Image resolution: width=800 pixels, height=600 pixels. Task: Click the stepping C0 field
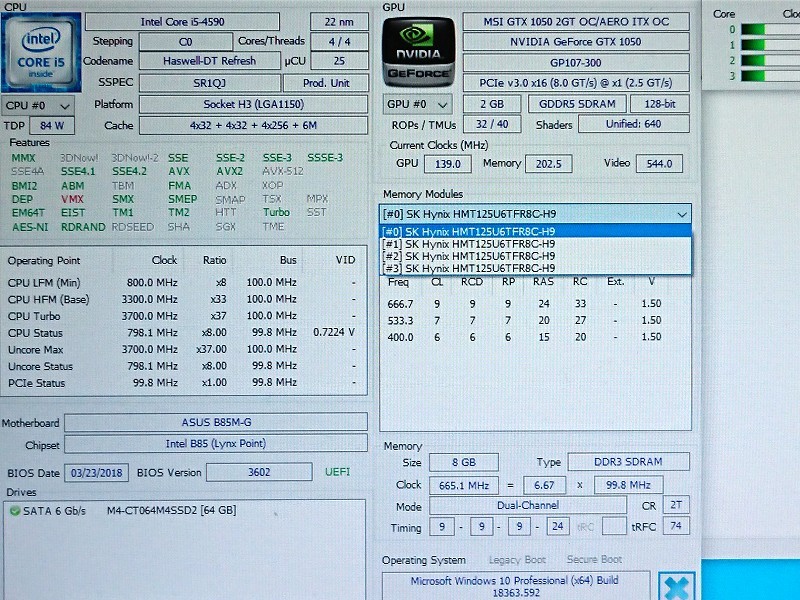[x=186, y=42]
